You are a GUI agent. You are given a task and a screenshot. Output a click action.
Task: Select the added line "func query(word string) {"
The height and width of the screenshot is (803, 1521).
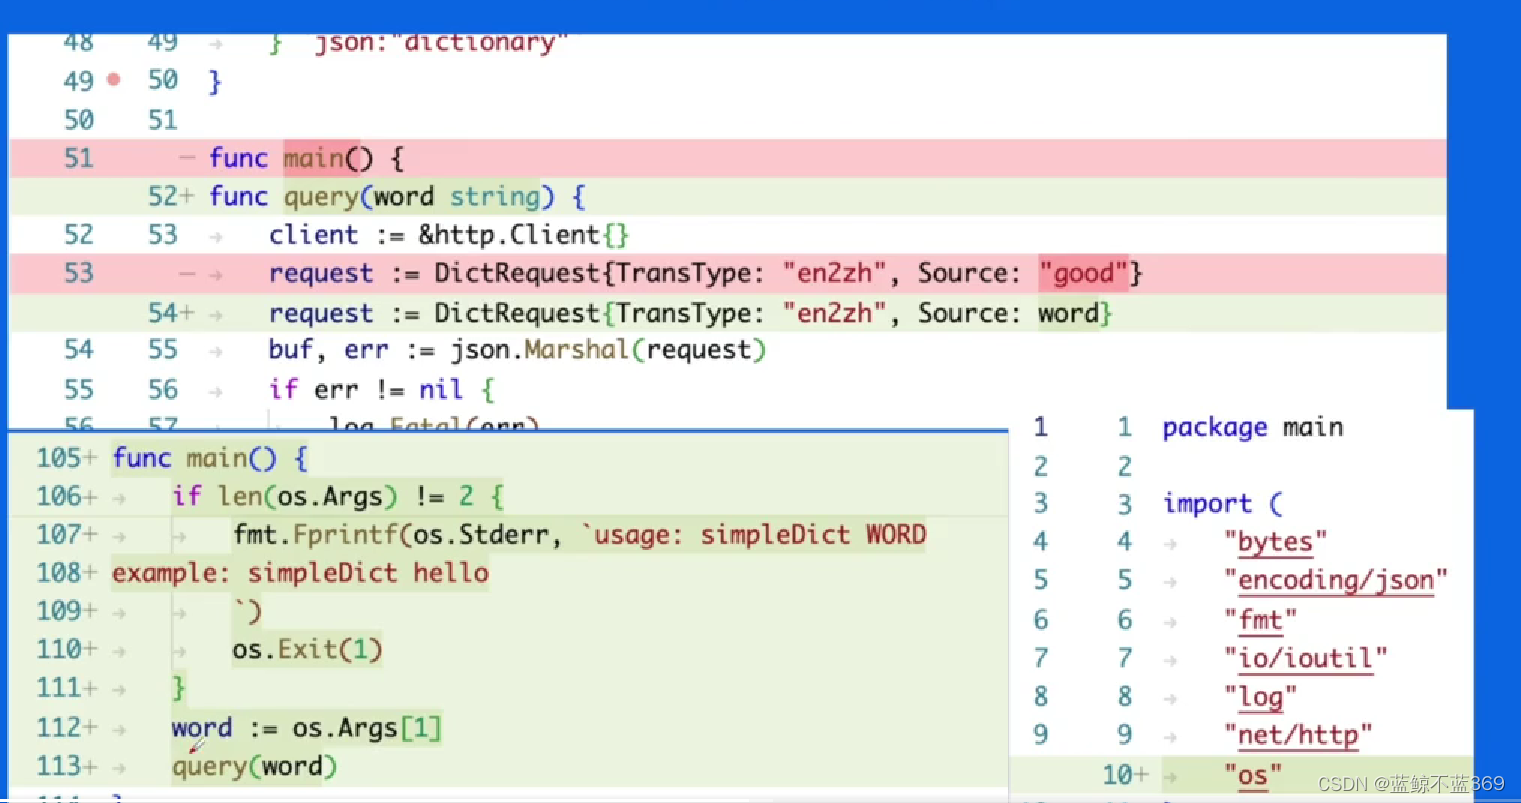(728, 196)
